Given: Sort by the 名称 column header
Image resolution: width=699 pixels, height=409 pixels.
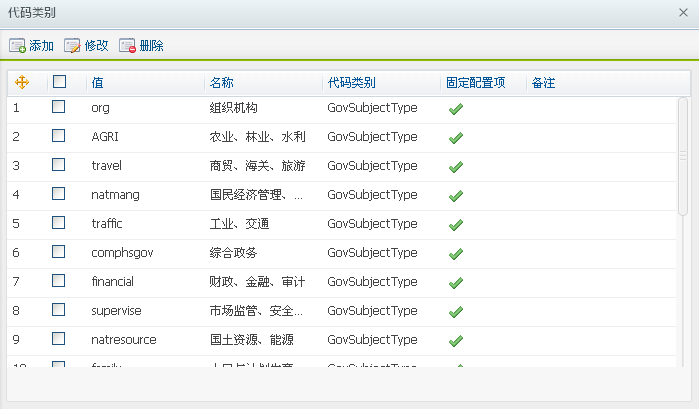Looking at the screenshot, I should (x=221, y=82).
